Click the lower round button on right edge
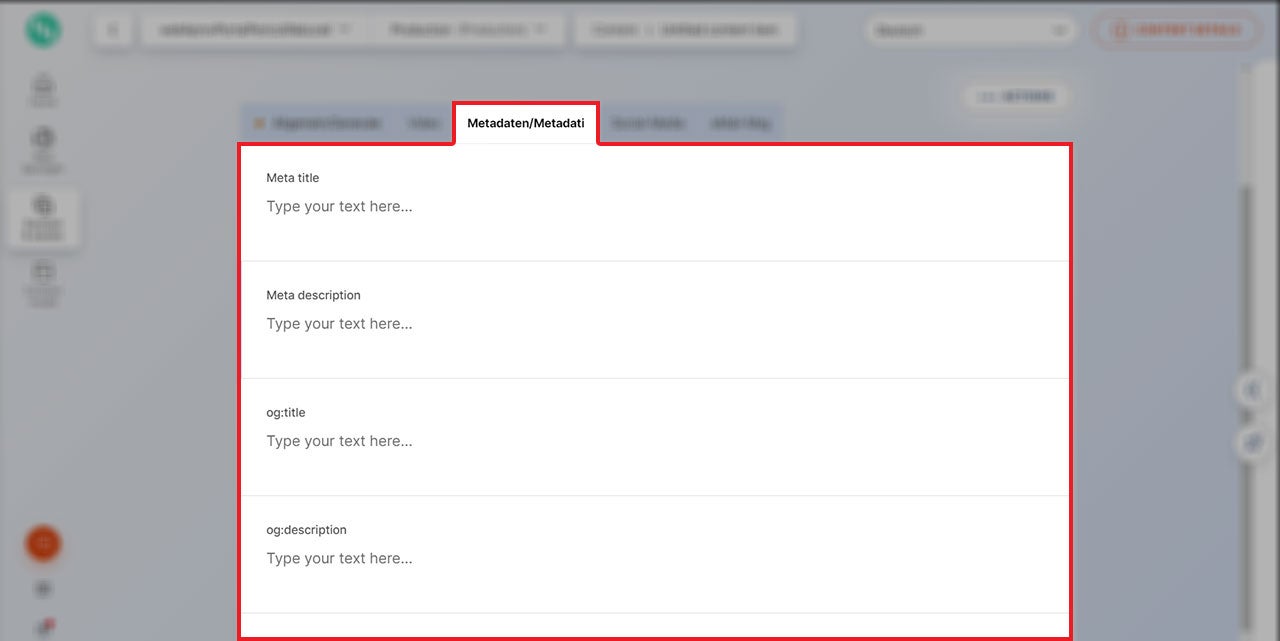 pyautogui.click(x=1252, y=443)
